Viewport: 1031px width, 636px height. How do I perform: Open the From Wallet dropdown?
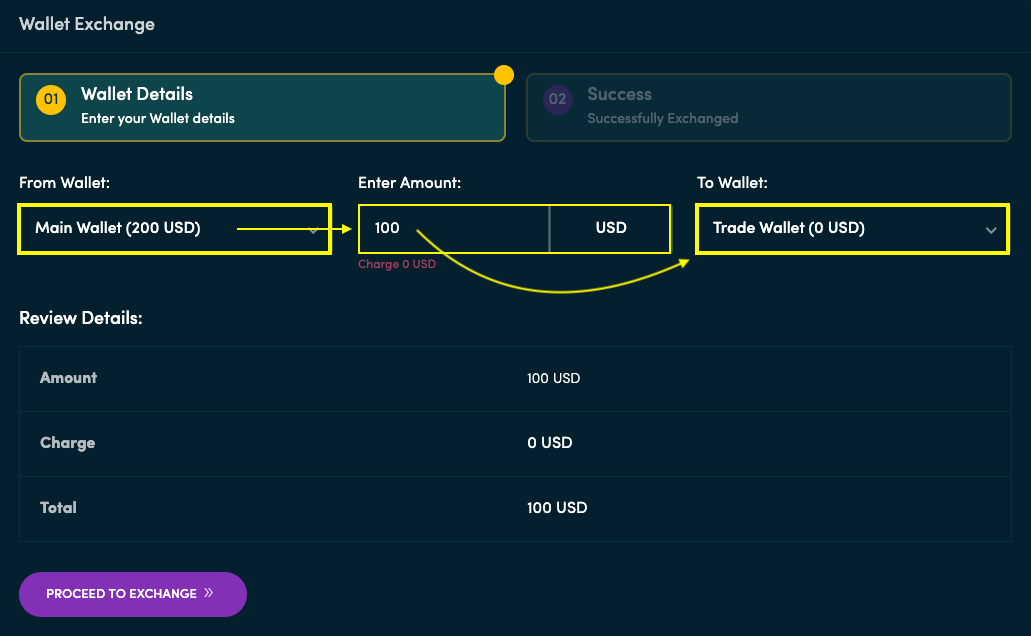(174, 229)
